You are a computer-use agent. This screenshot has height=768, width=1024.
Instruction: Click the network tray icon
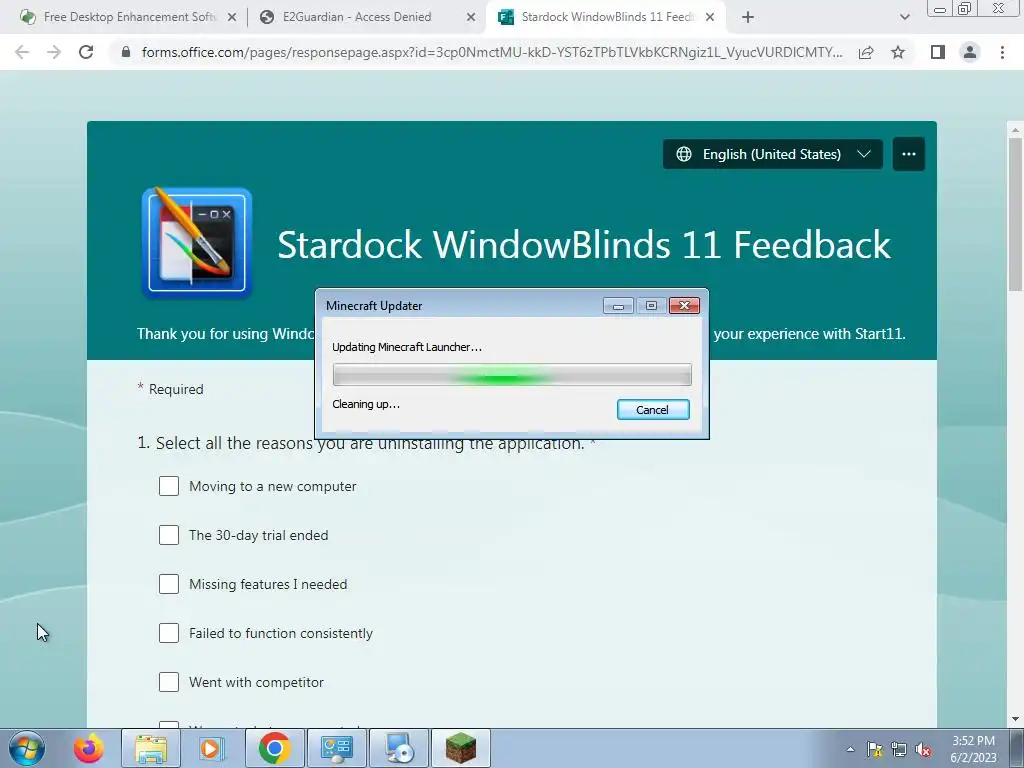[x=899, y=749]
